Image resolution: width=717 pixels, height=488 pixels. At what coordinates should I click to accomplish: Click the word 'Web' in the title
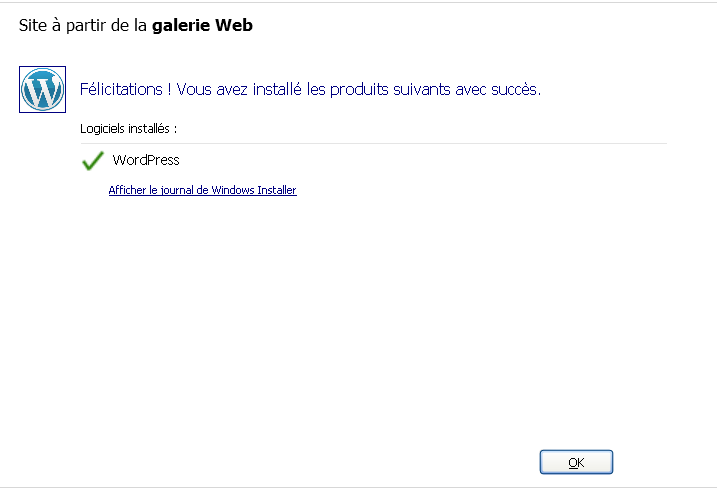[235, 26]
